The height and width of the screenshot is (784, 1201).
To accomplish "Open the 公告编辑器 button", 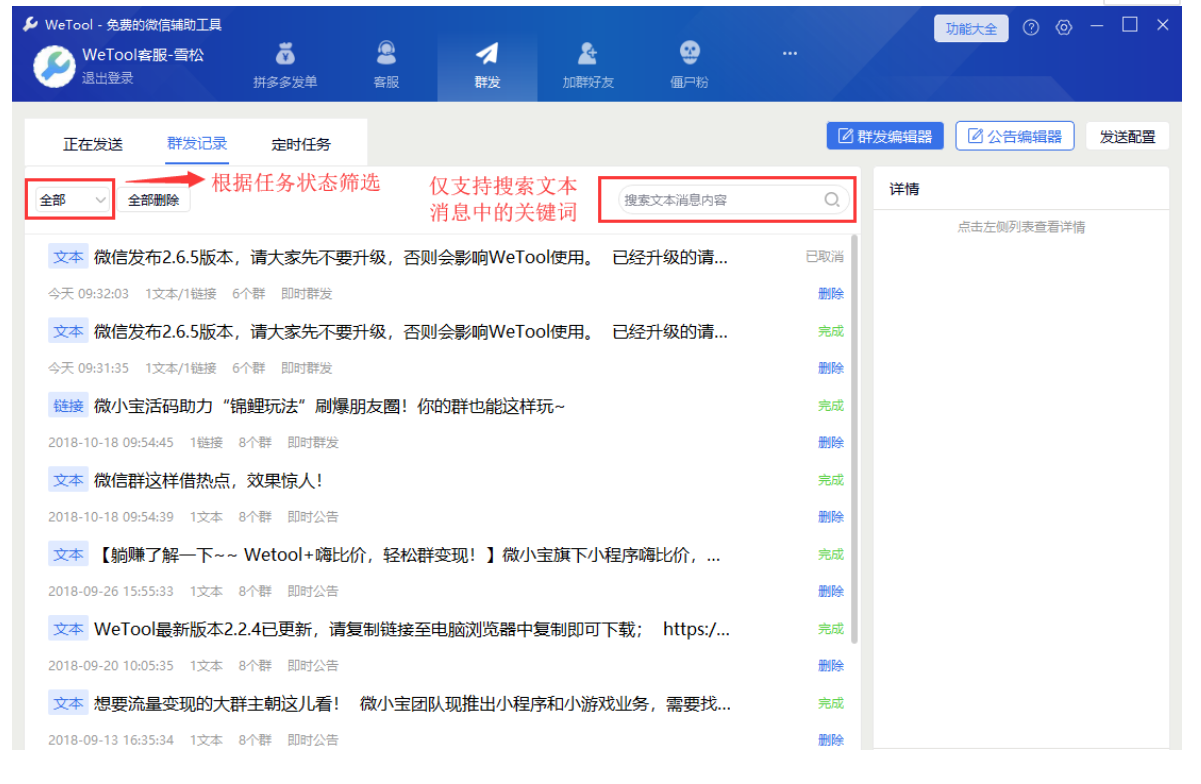I will pos(1015,136).
